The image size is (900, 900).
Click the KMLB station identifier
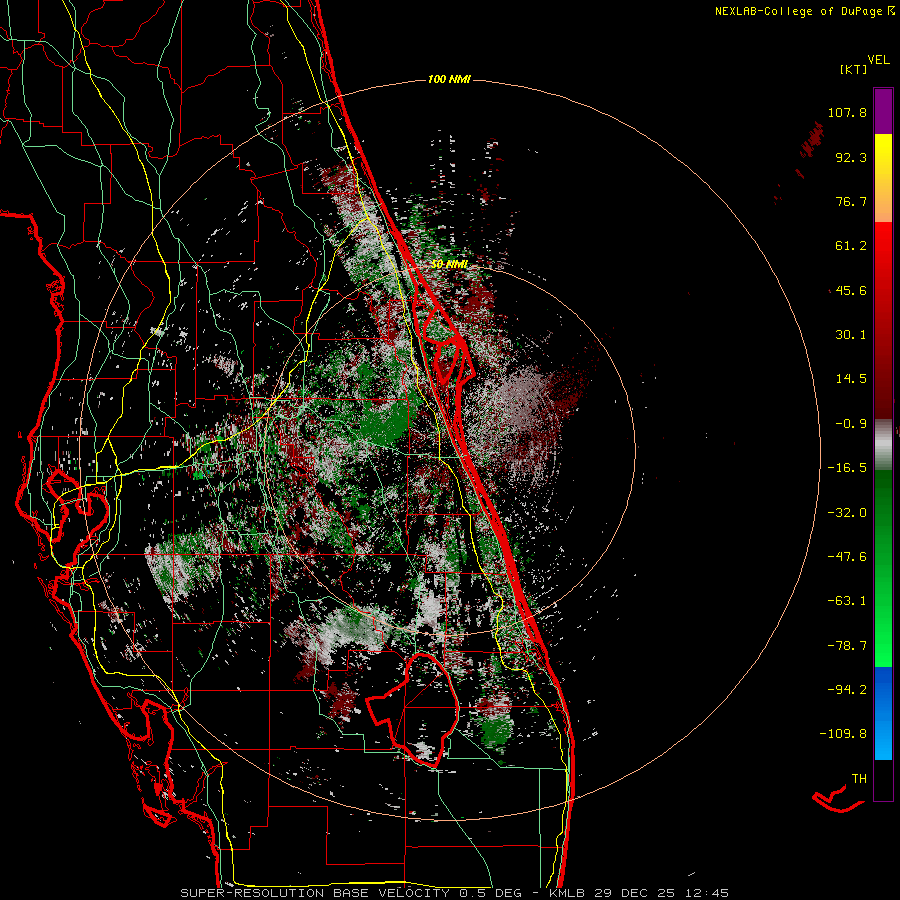click(568, 893)
